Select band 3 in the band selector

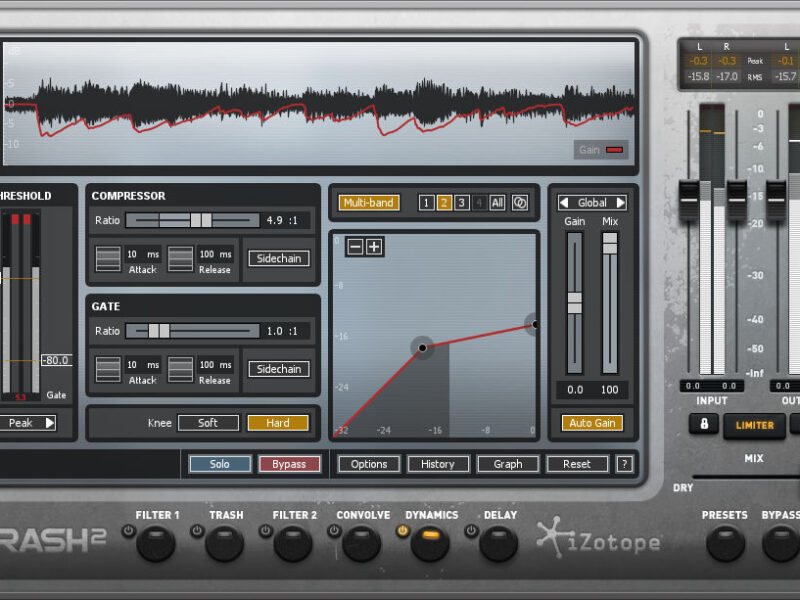coord(461,203)
